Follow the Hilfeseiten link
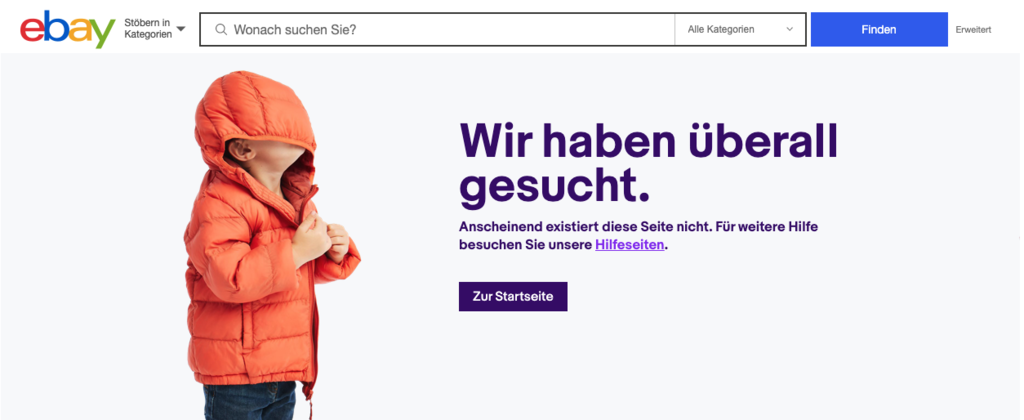 coord(630,245)
